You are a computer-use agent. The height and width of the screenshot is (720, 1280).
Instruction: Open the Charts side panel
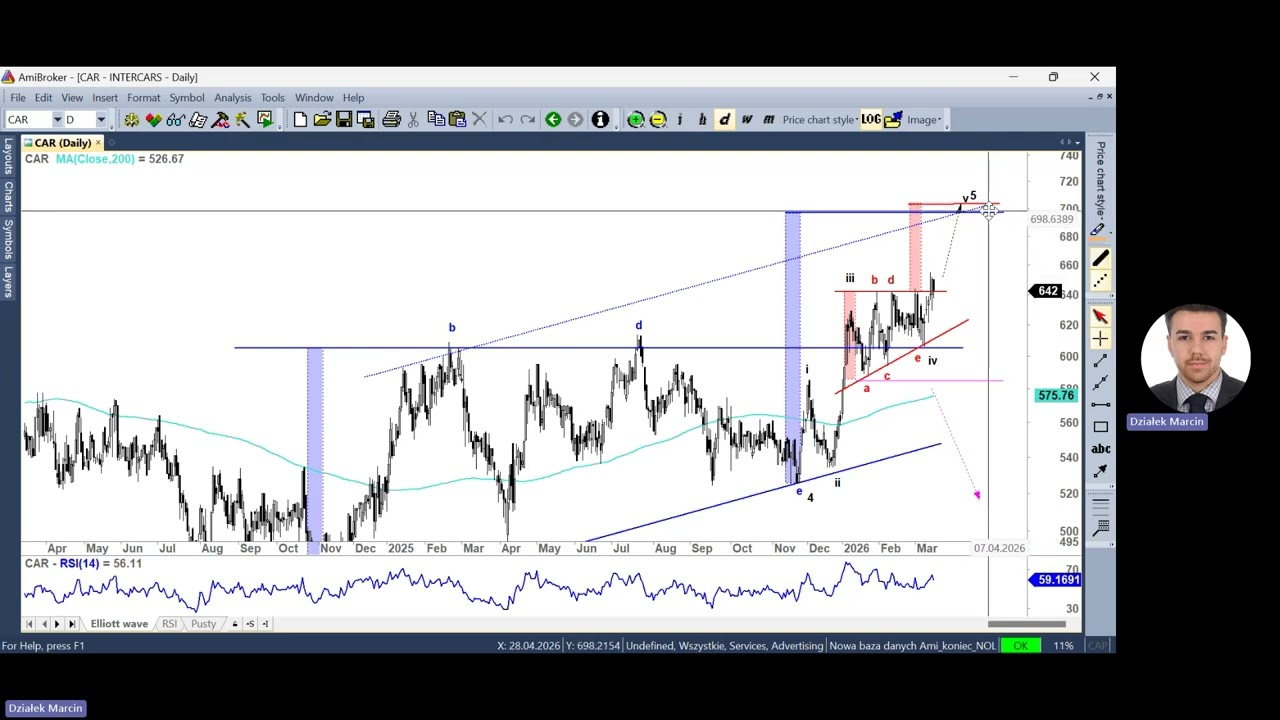pos(8,198)
